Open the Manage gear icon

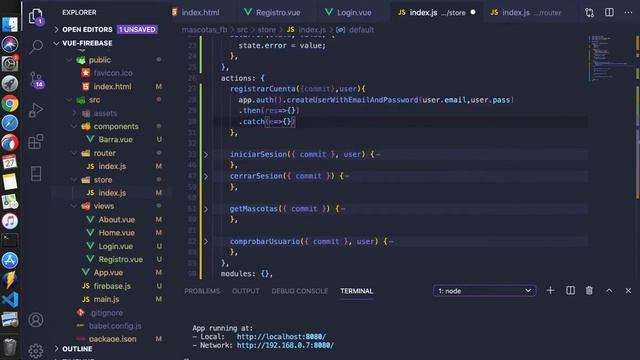(x=36, y=350)
